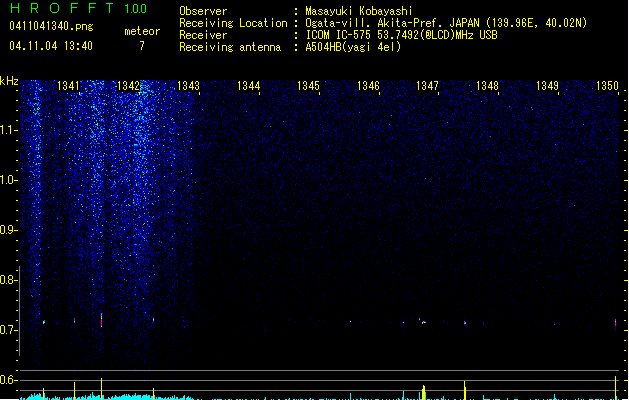
Task: Click the 1350 time marker
Action: click(607, 86)
